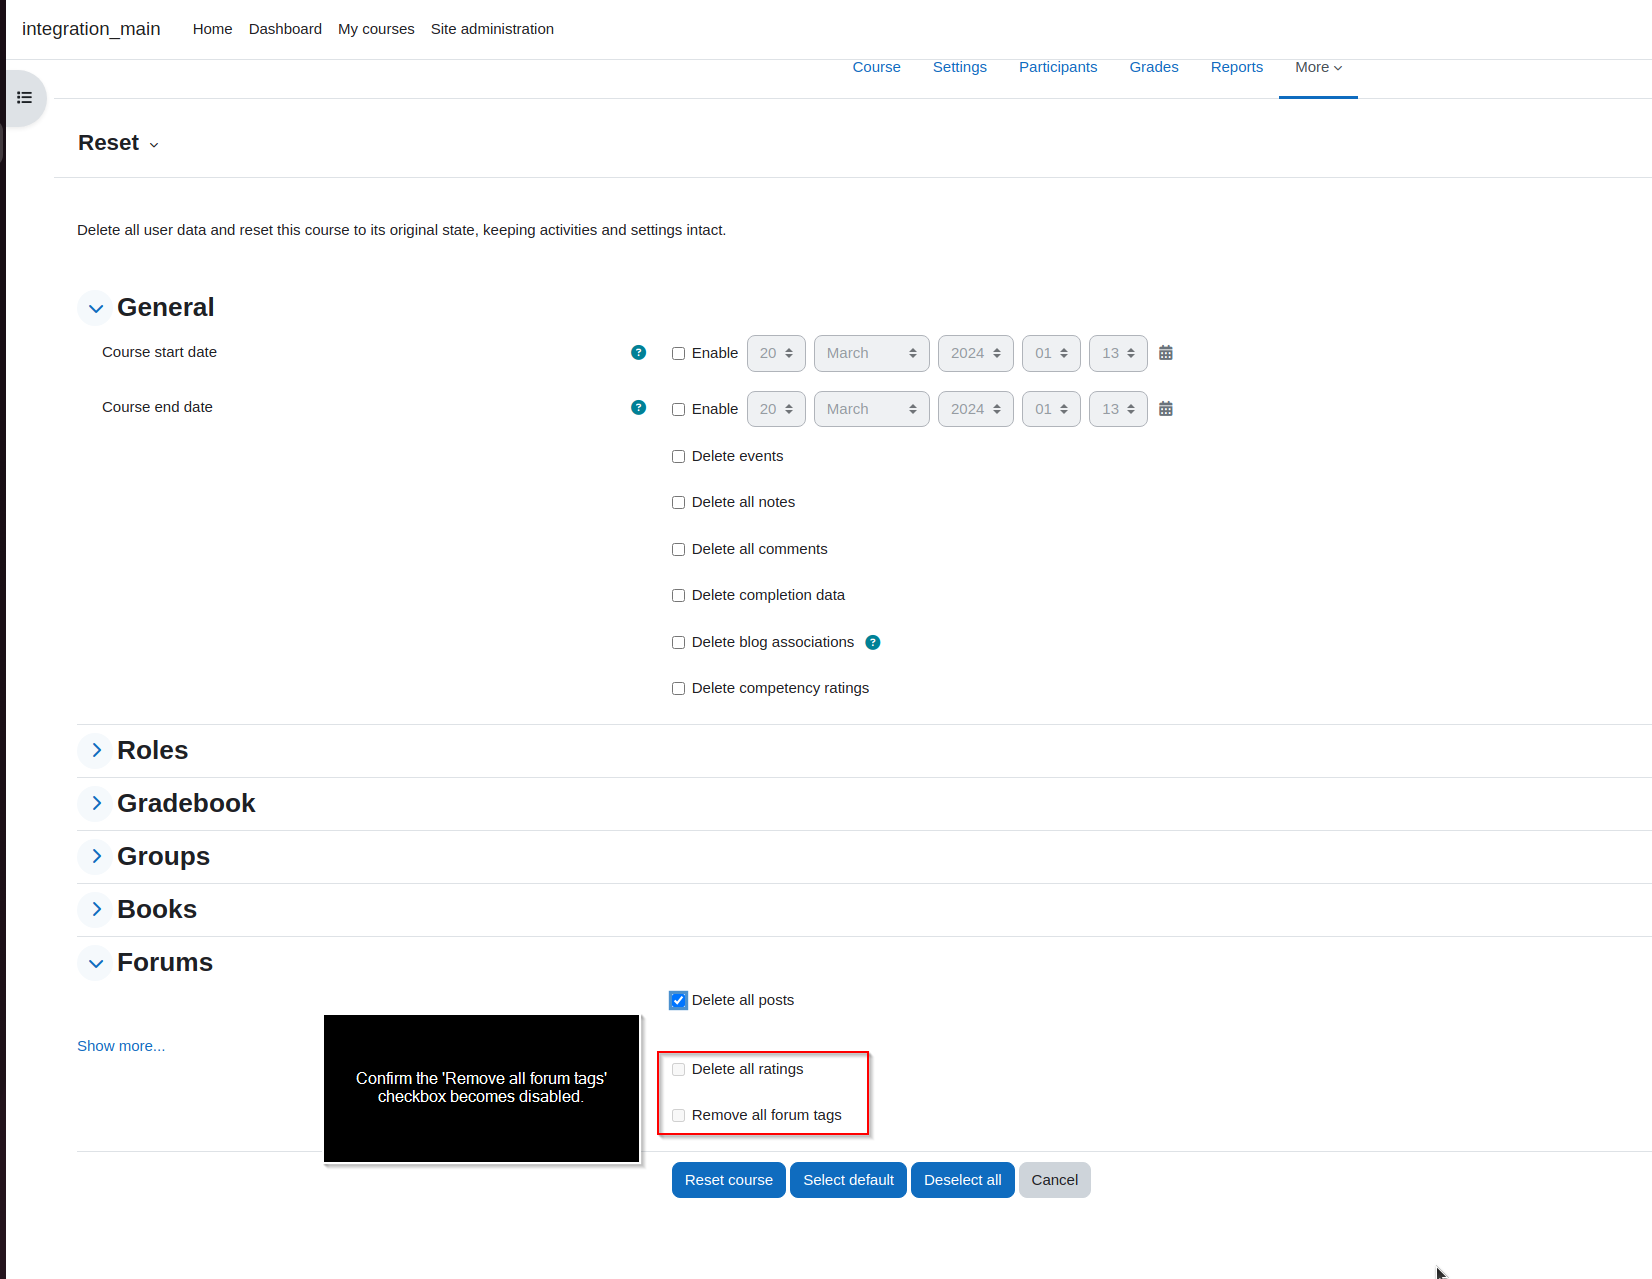The height and width of the screenshot is (1279, 1652).
Task: Open end date month dropdown
Action: click(x=872, y=409)
